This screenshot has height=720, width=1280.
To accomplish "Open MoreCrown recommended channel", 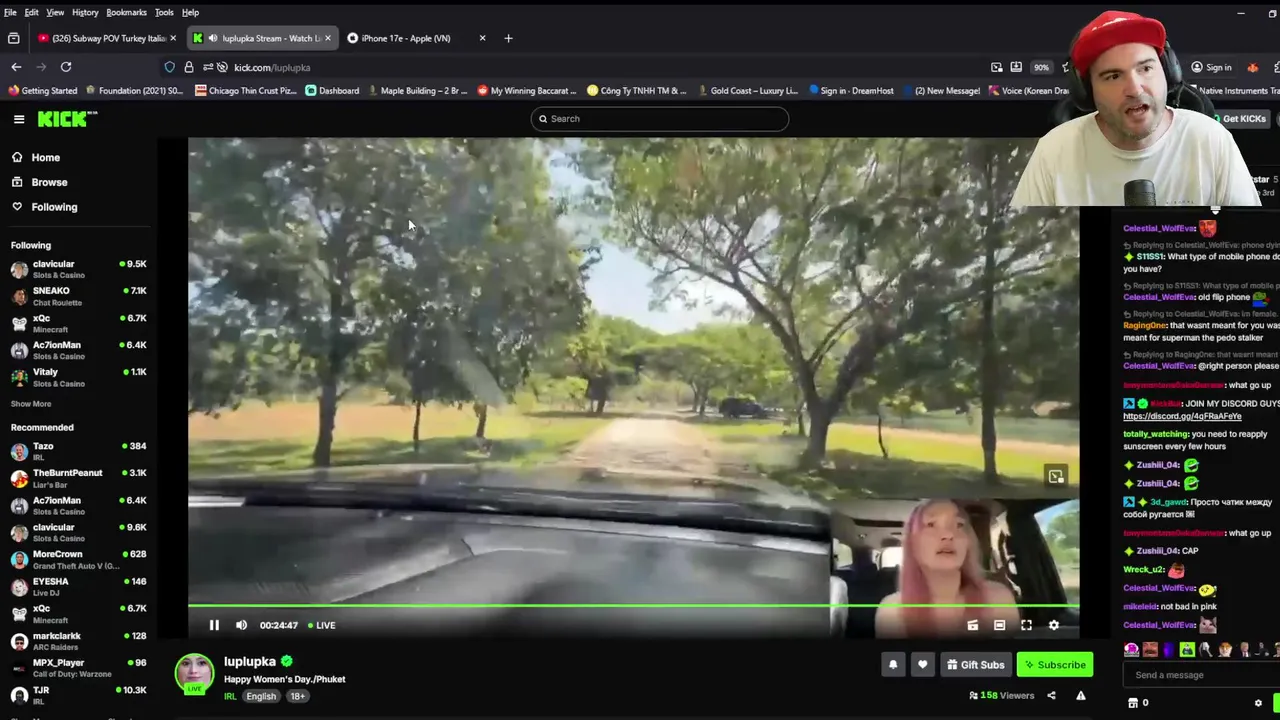I will coord(78,559).
